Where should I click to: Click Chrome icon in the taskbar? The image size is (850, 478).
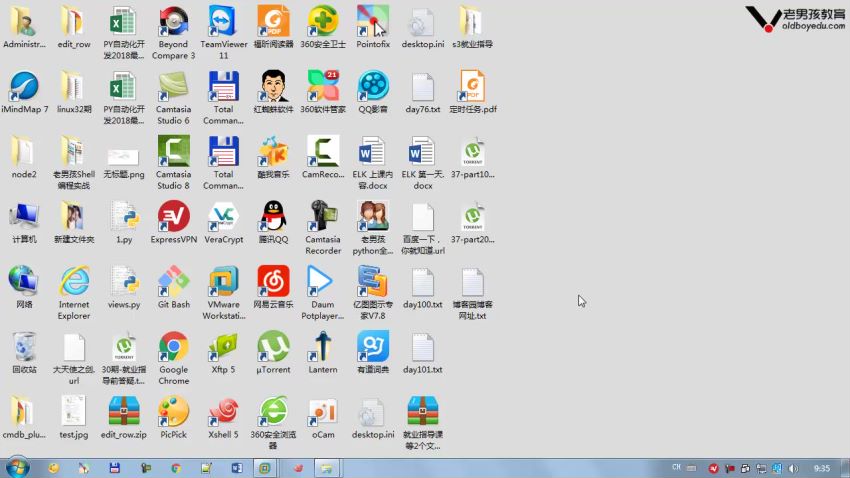(176, 468)
